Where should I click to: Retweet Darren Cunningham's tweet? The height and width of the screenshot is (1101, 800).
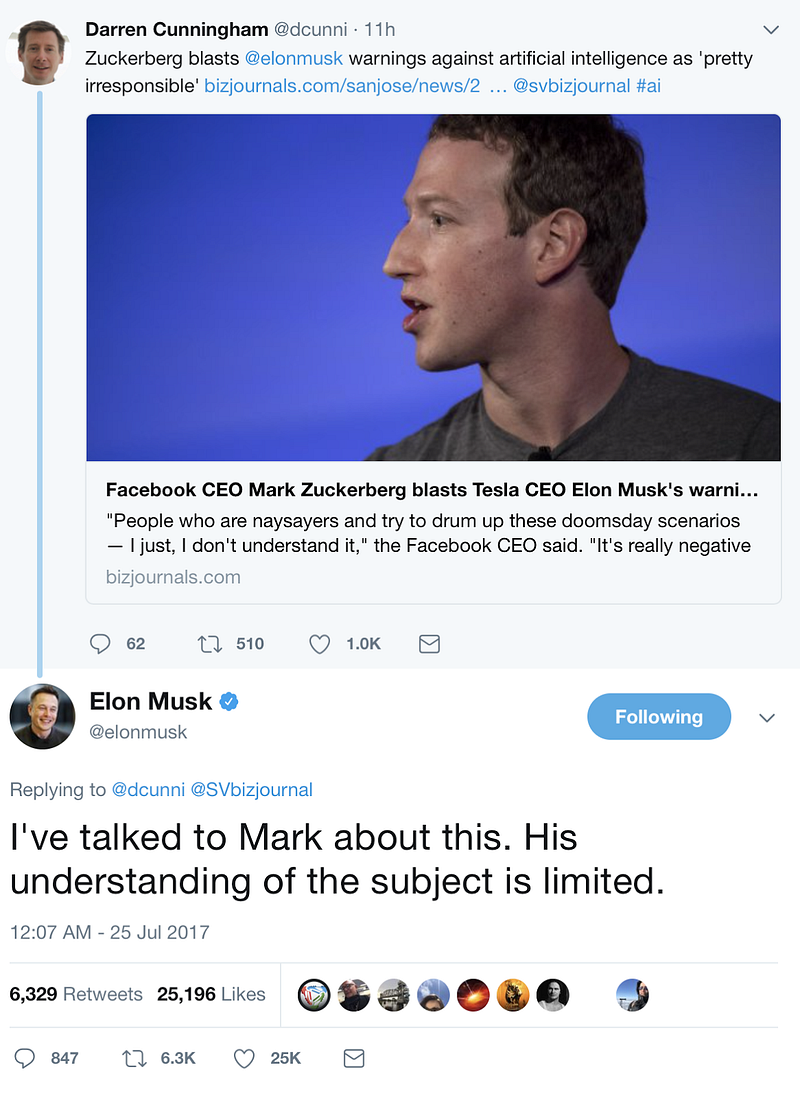point(209,644)
